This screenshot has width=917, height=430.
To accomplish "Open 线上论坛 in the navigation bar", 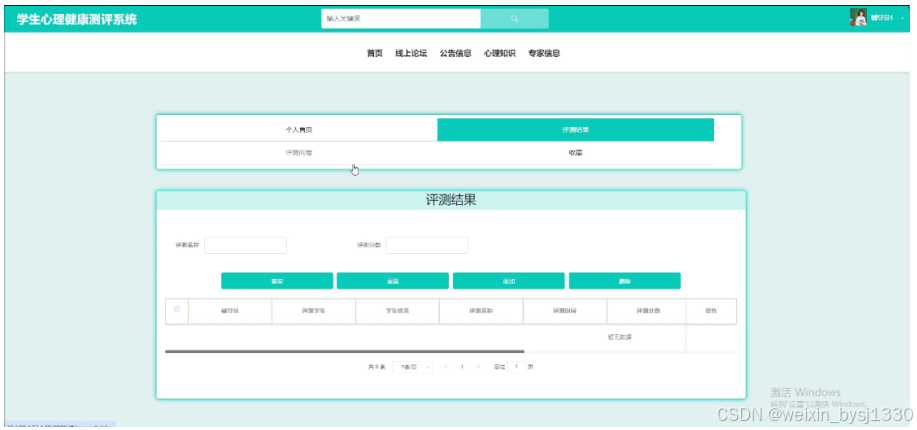I will (x=411, y=53).
